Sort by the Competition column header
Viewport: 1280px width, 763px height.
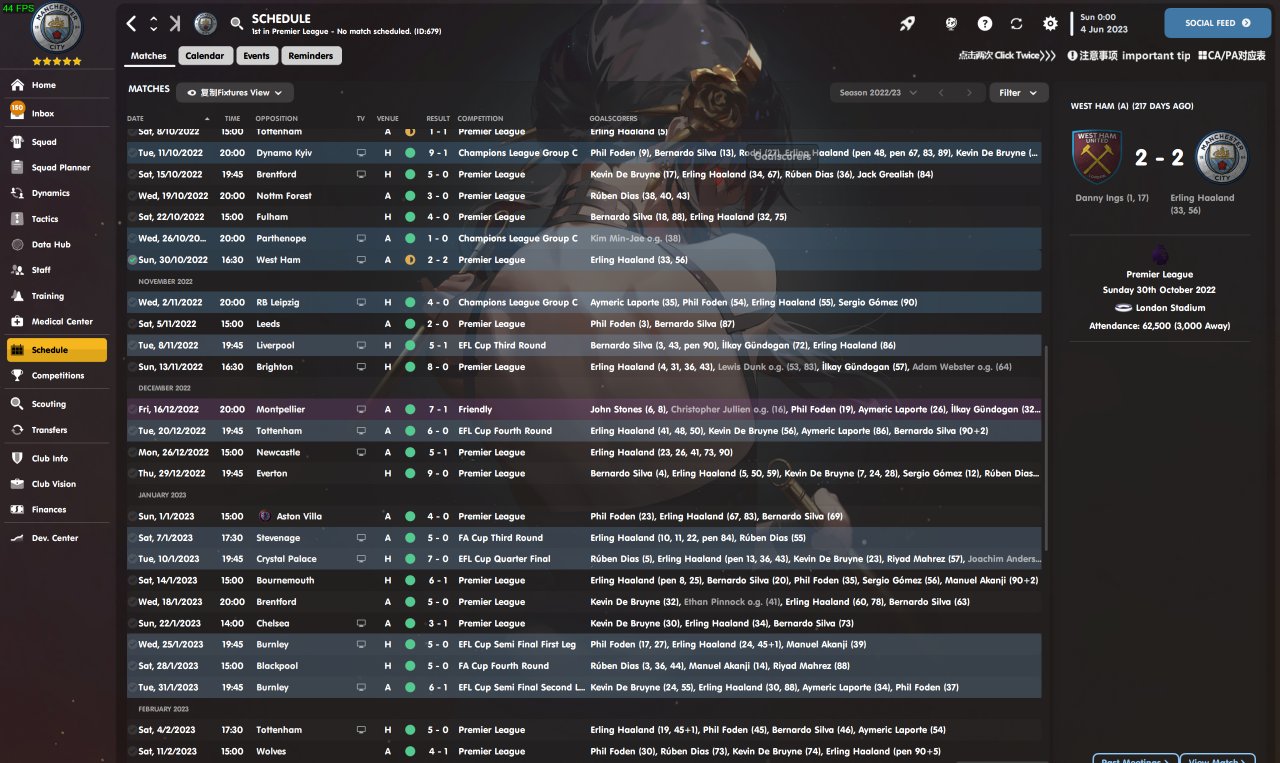[x=481, y=119]
